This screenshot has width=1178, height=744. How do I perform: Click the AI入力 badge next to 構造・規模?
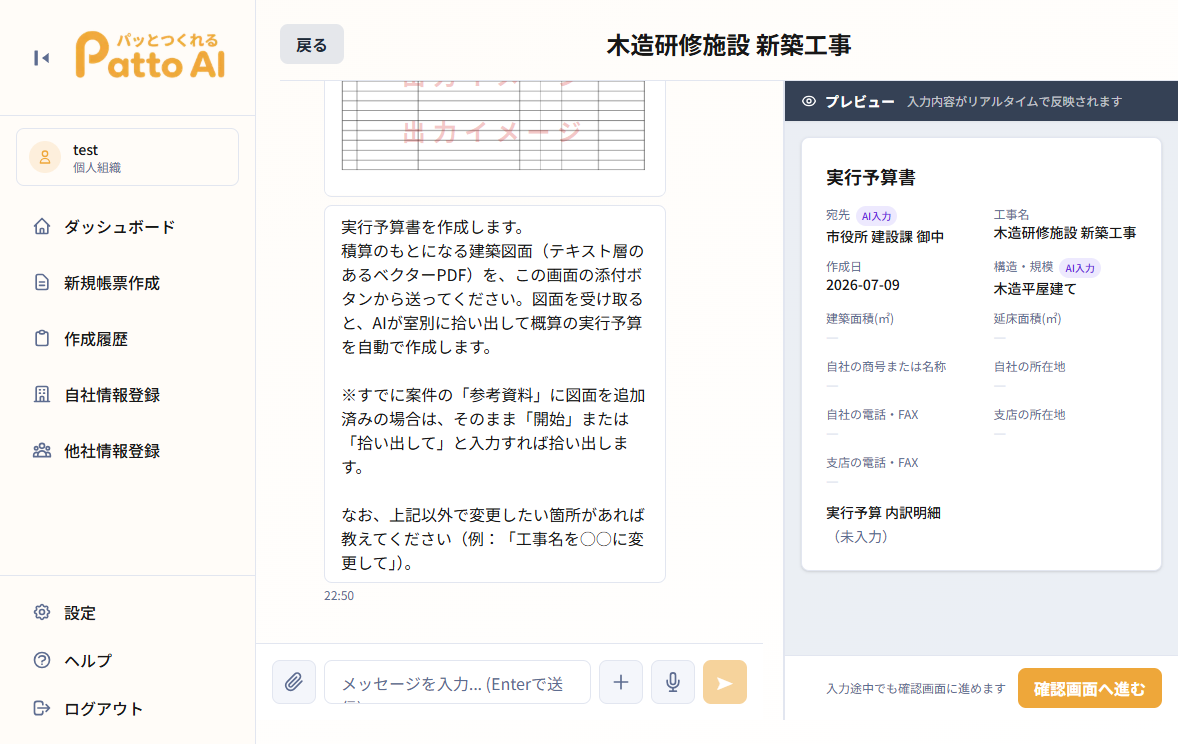1080,268
